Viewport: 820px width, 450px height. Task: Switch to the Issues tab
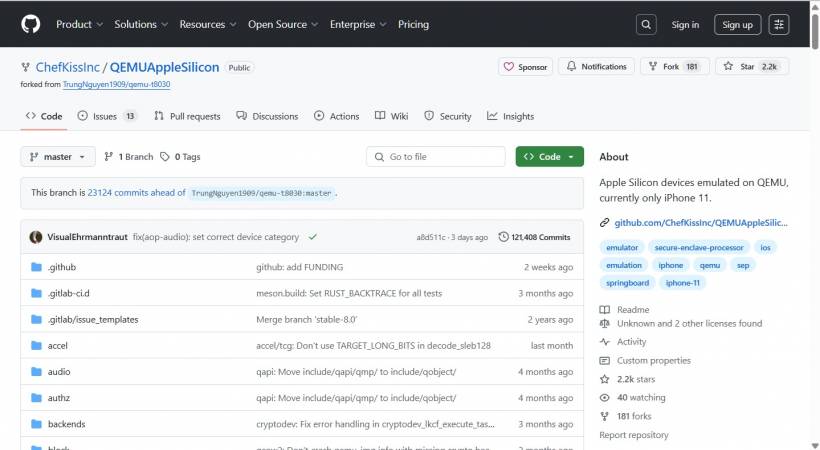pos(107,116)
